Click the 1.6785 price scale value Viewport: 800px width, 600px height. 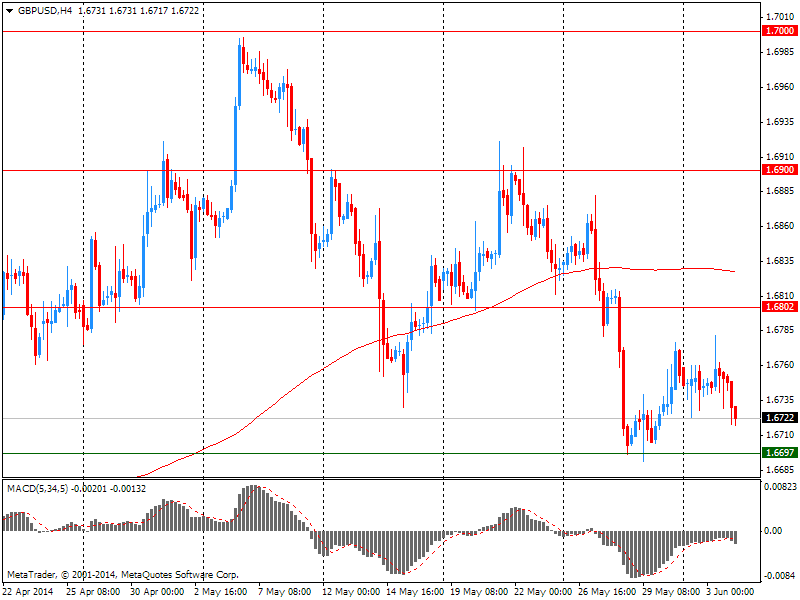780,330
